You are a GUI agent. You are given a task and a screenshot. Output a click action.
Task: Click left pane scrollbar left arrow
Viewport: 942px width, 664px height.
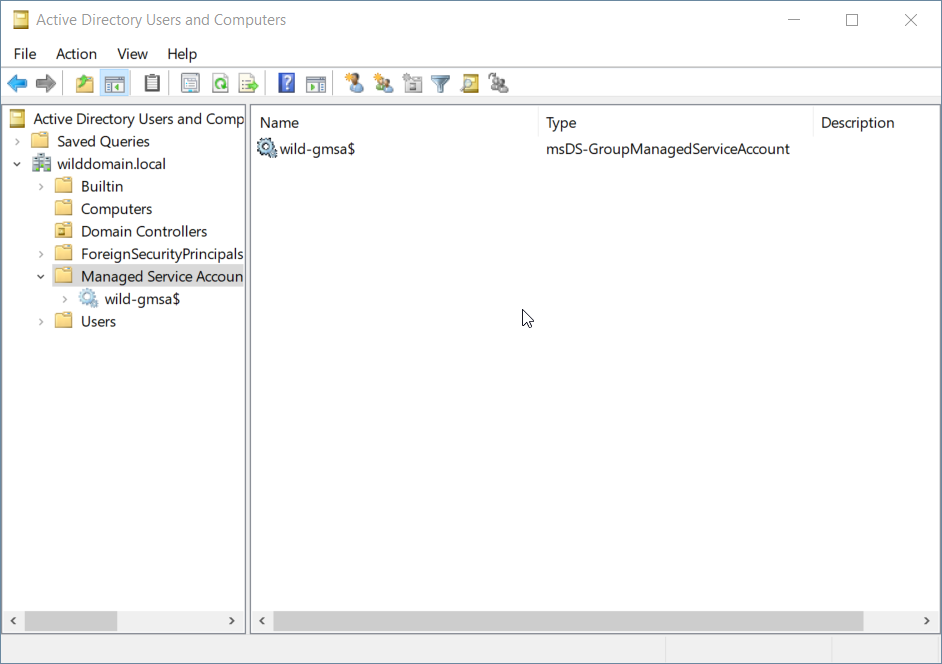tap(13, 621)
